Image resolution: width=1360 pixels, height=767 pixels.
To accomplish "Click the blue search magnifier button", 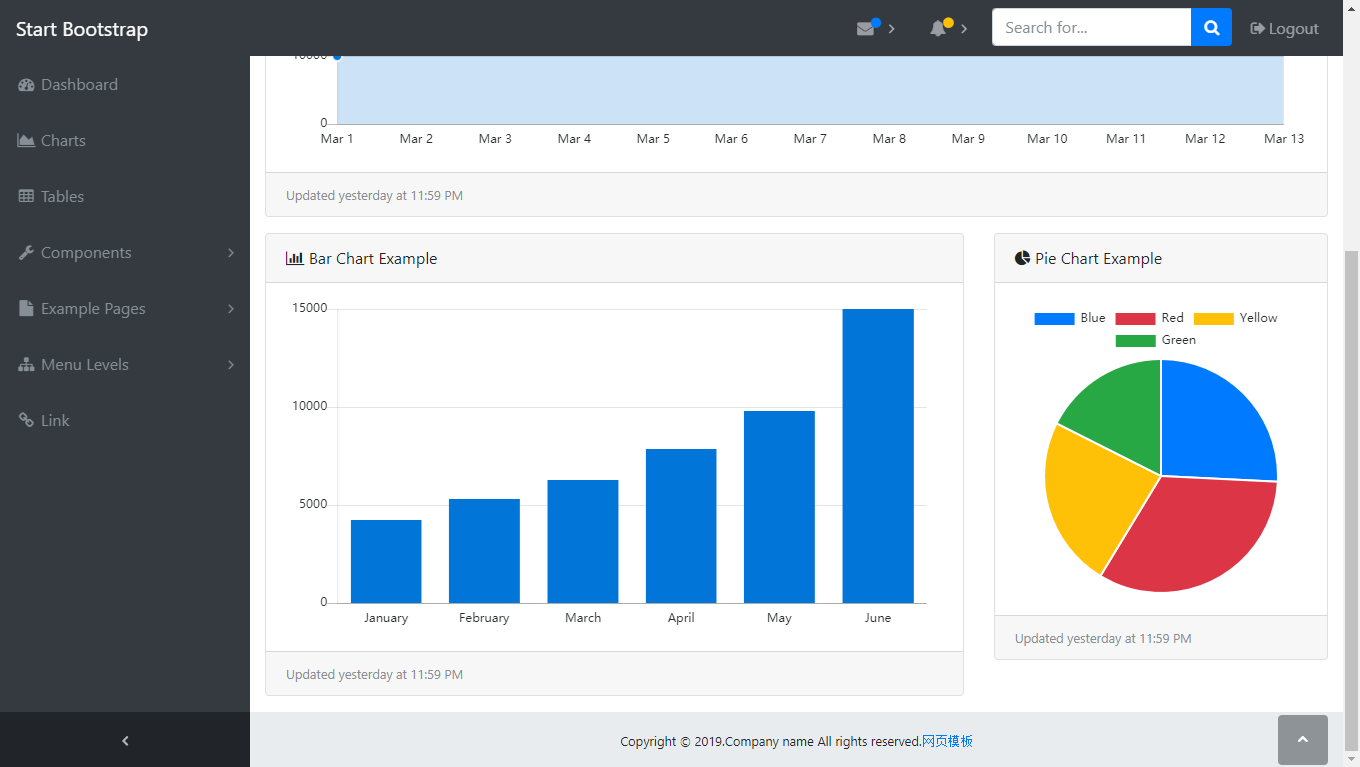I will 1211,28.
